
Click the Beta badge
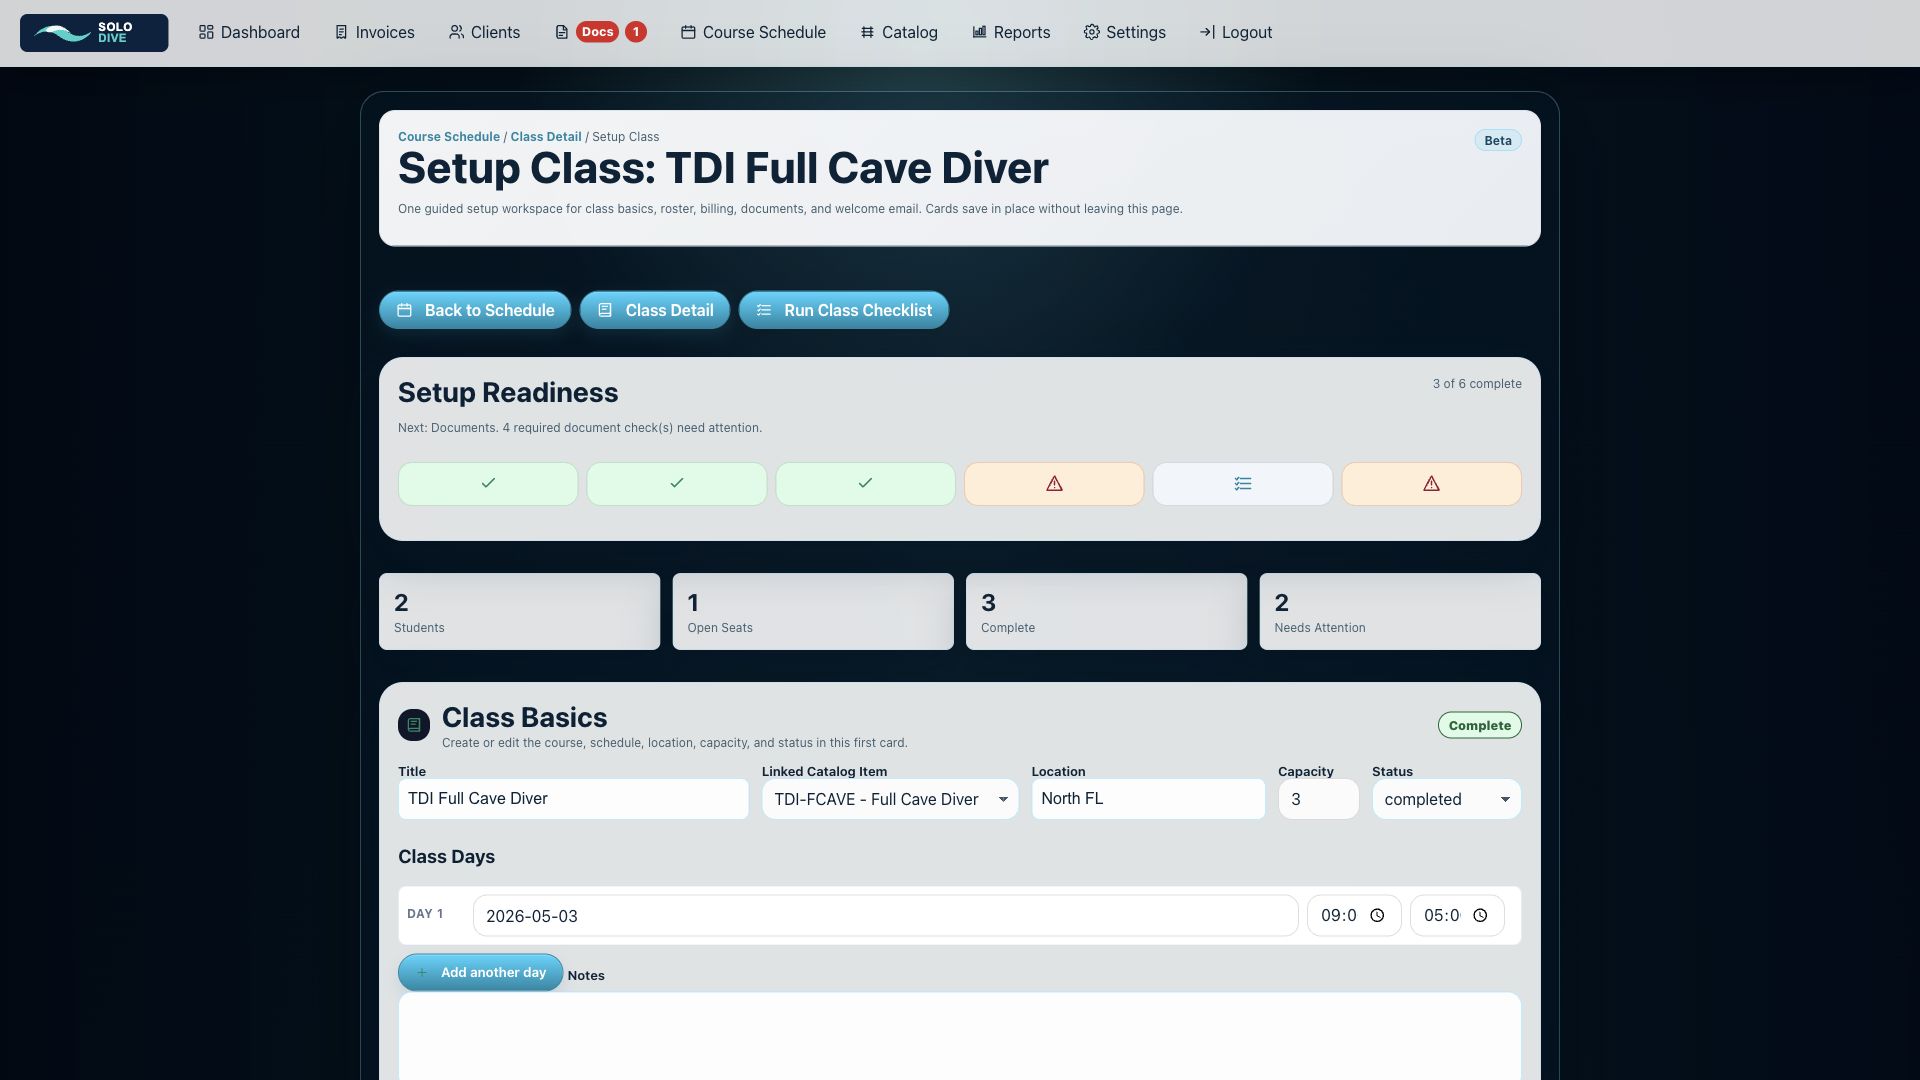pos(1498,141)
